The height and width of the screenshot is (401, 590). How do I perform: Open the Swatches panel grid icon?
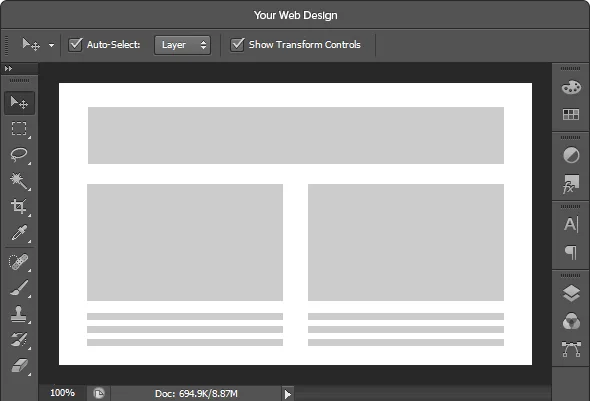click(571, 114)
